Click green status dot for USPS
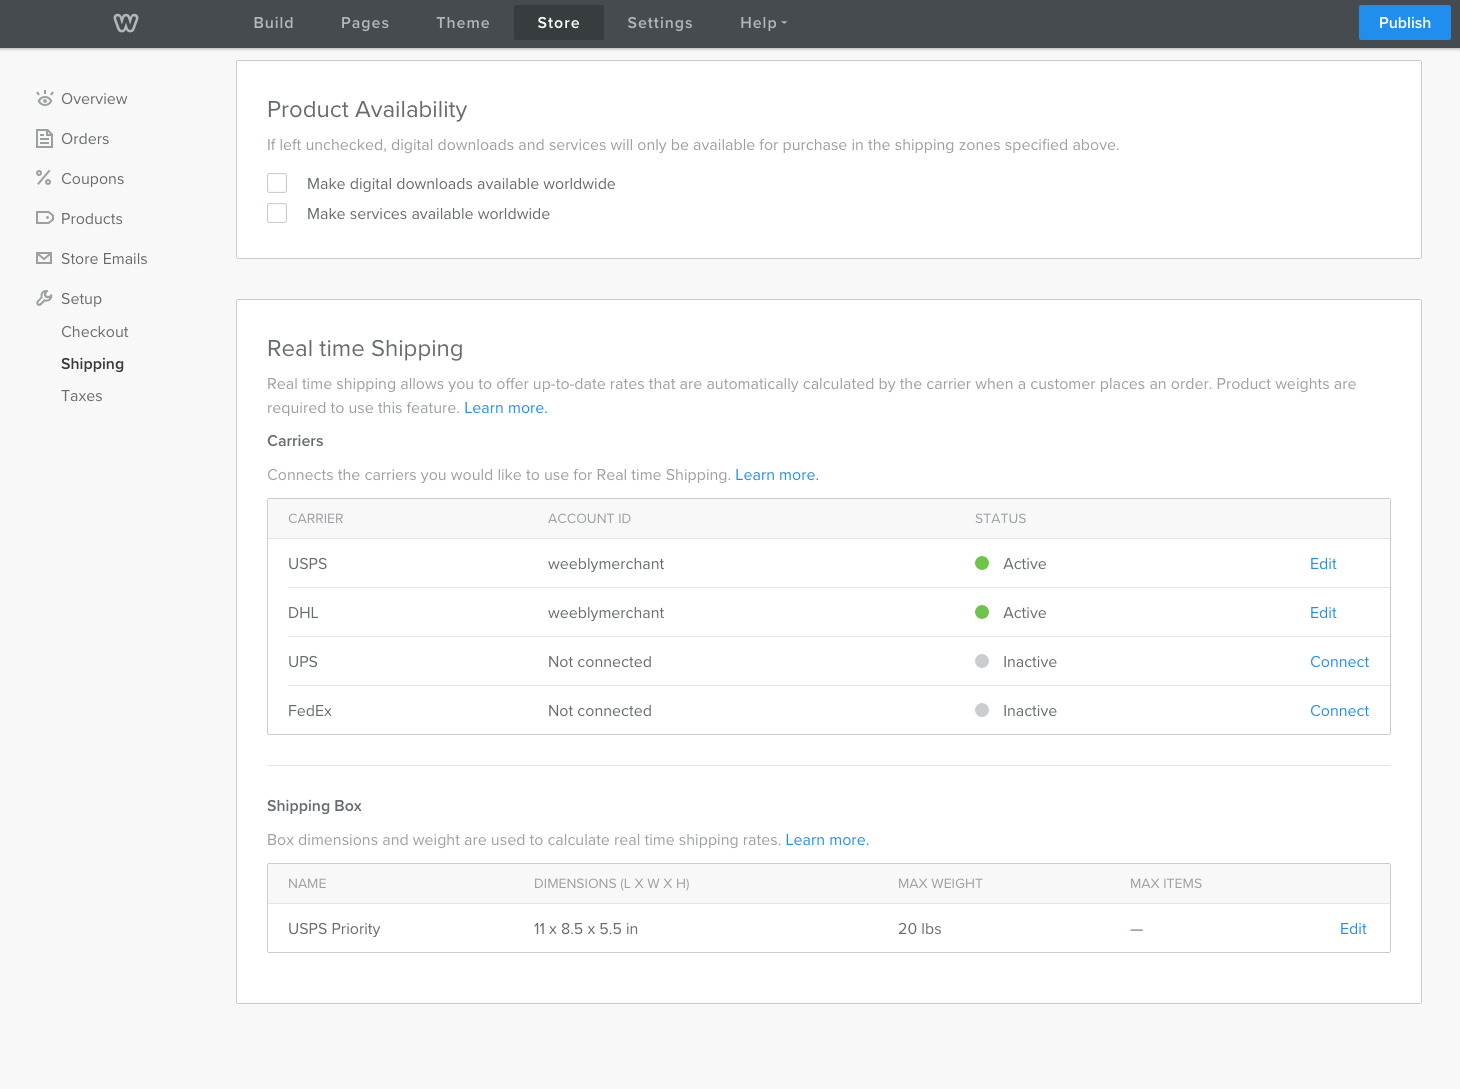This screenshot has height=1089, width=1460. [982, 563]
